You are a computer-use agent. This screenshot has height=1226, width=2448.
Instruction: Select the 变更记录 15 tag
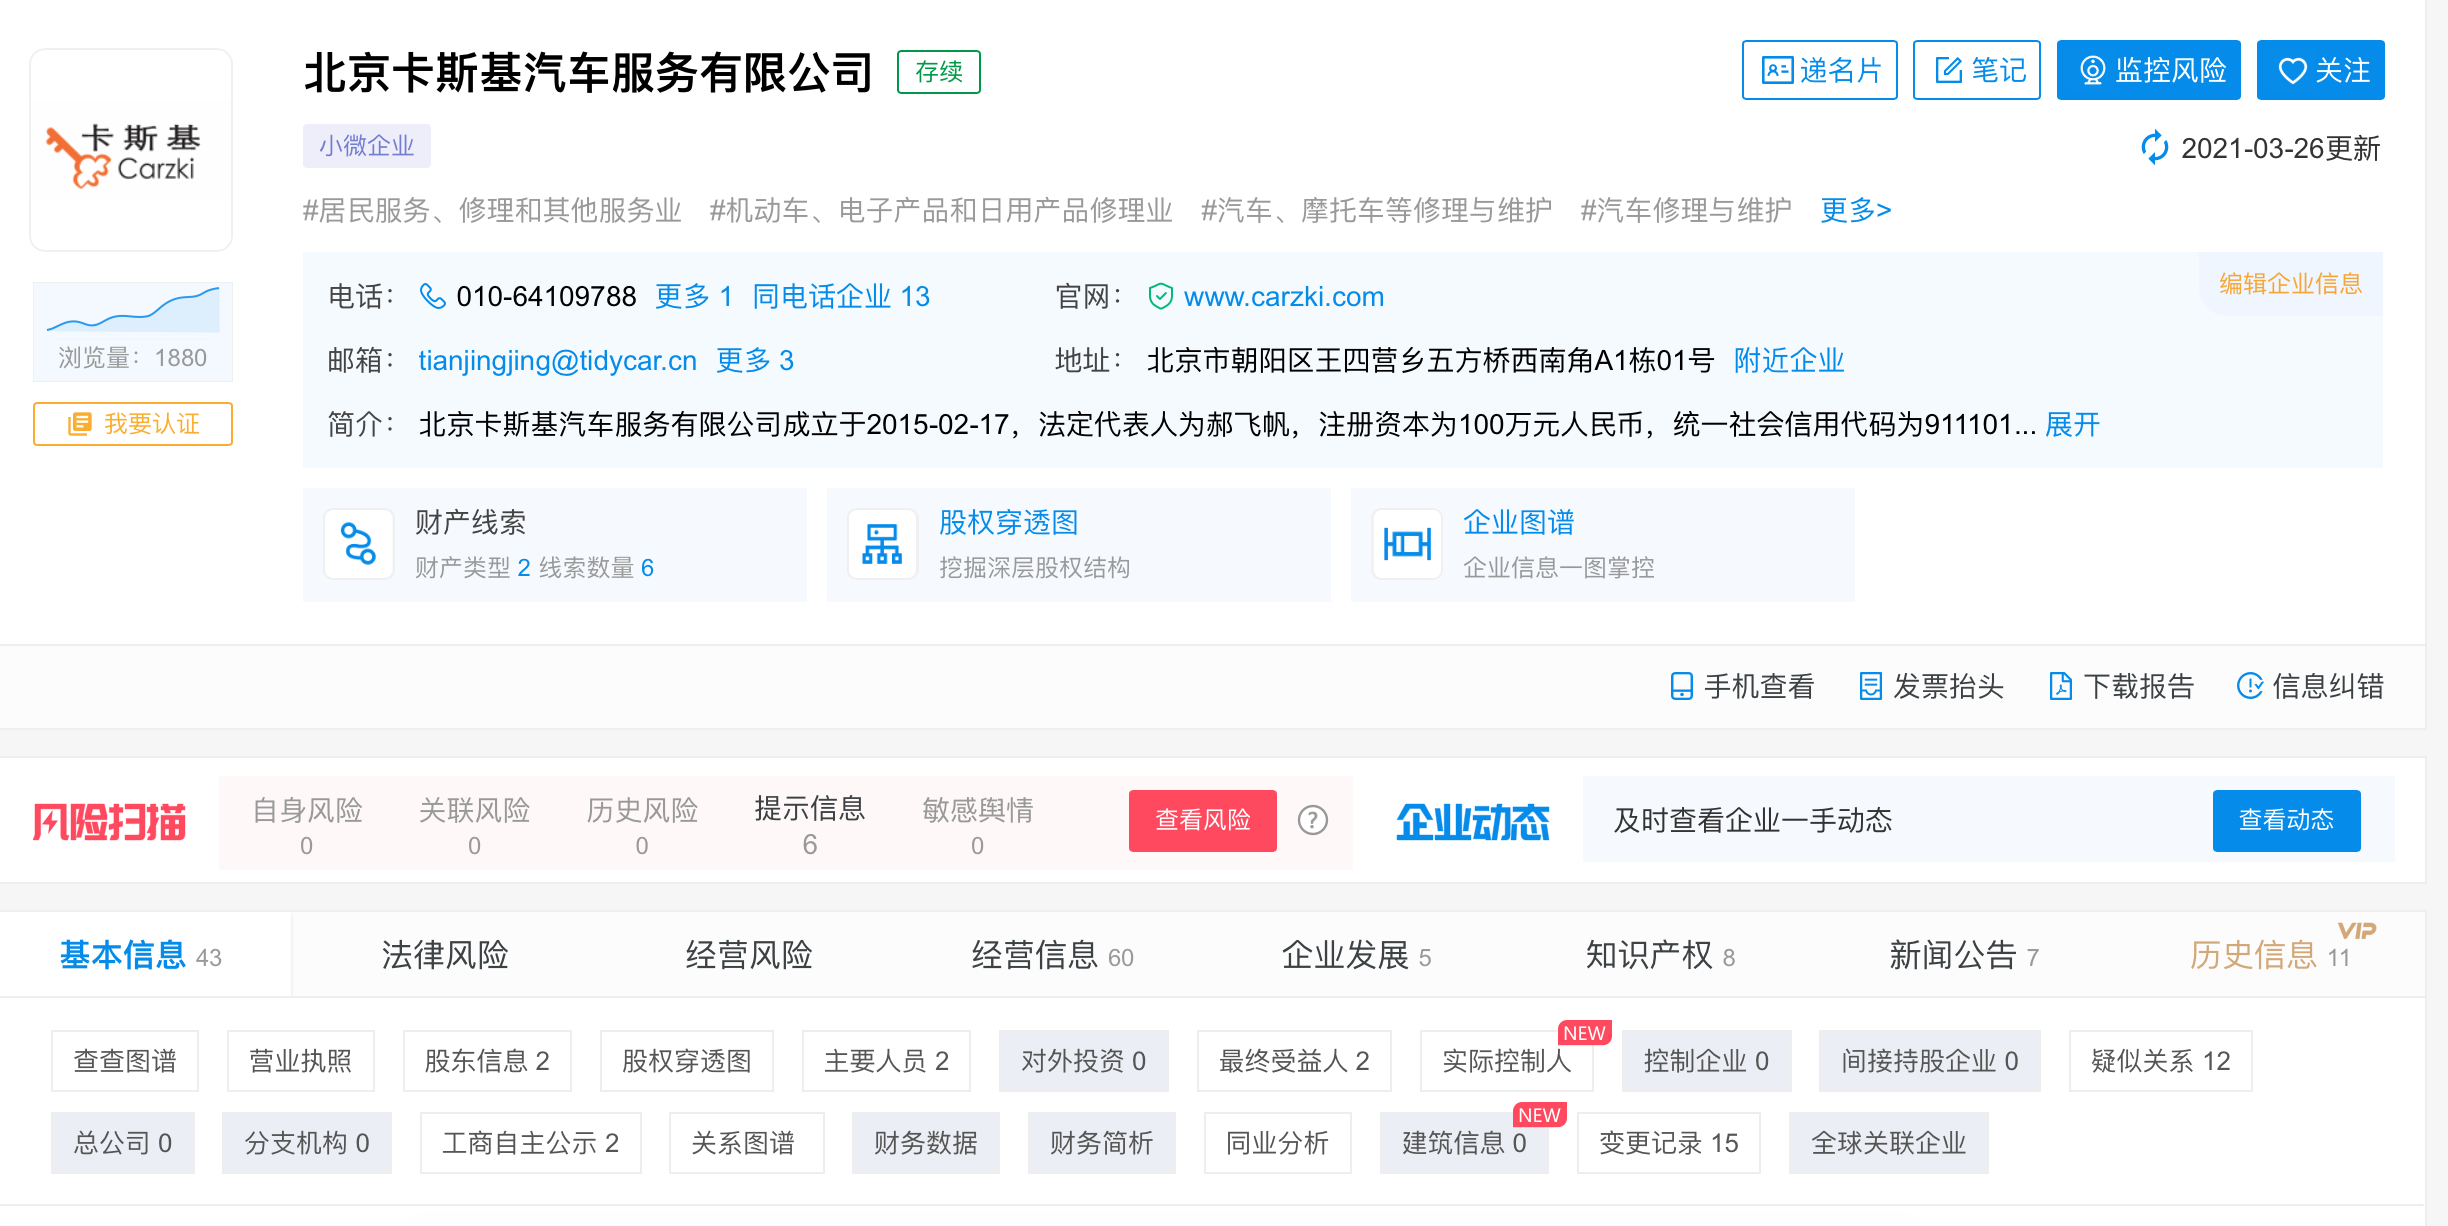(x=1667, y=1143)
